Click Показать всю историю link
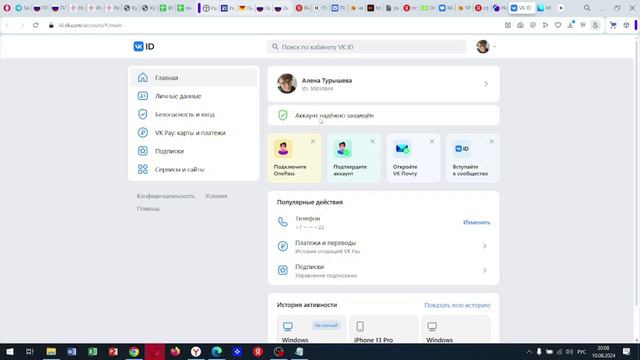The height and width of the screenshot is (360, 640). (457, 305)
